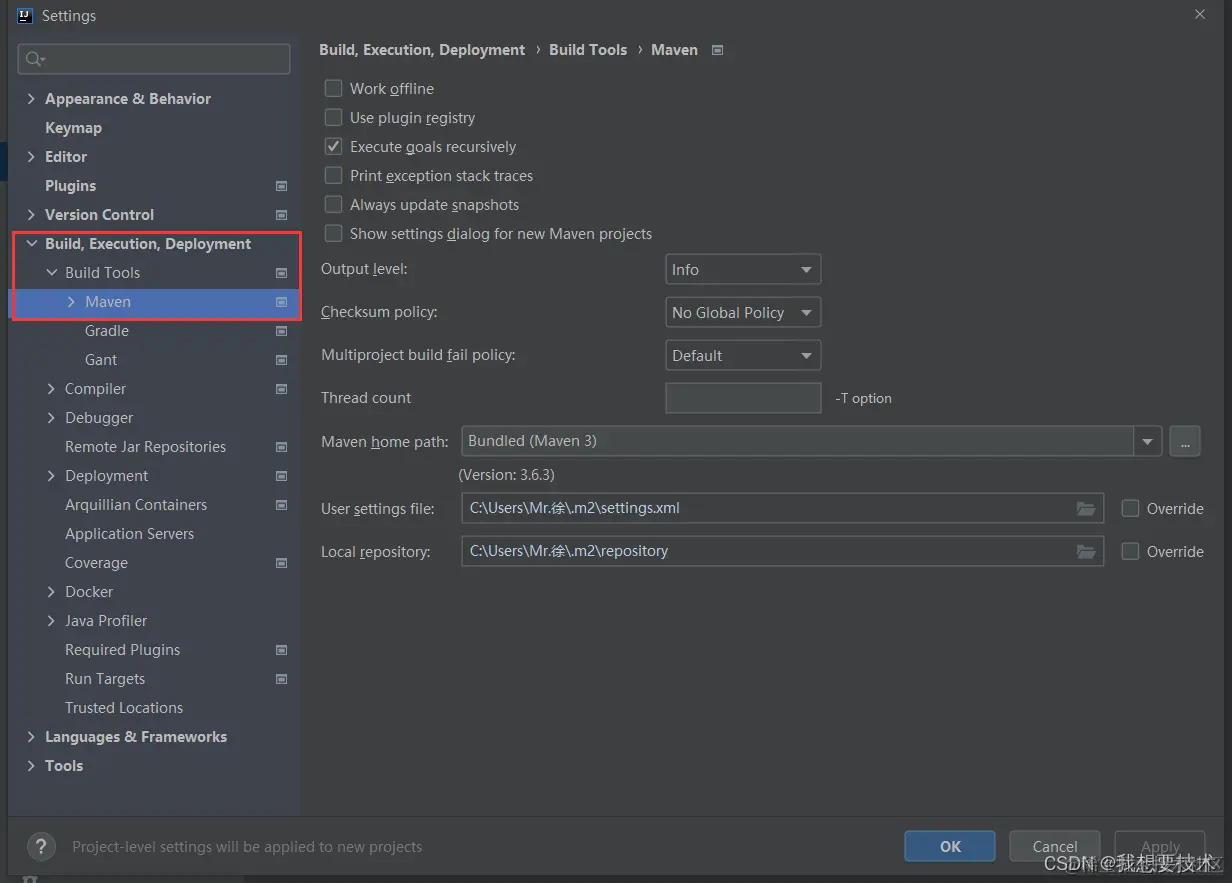This screenshot has width=1232, height=883.
Task: Check Override for User settings file
Action: click(1131, 508)
